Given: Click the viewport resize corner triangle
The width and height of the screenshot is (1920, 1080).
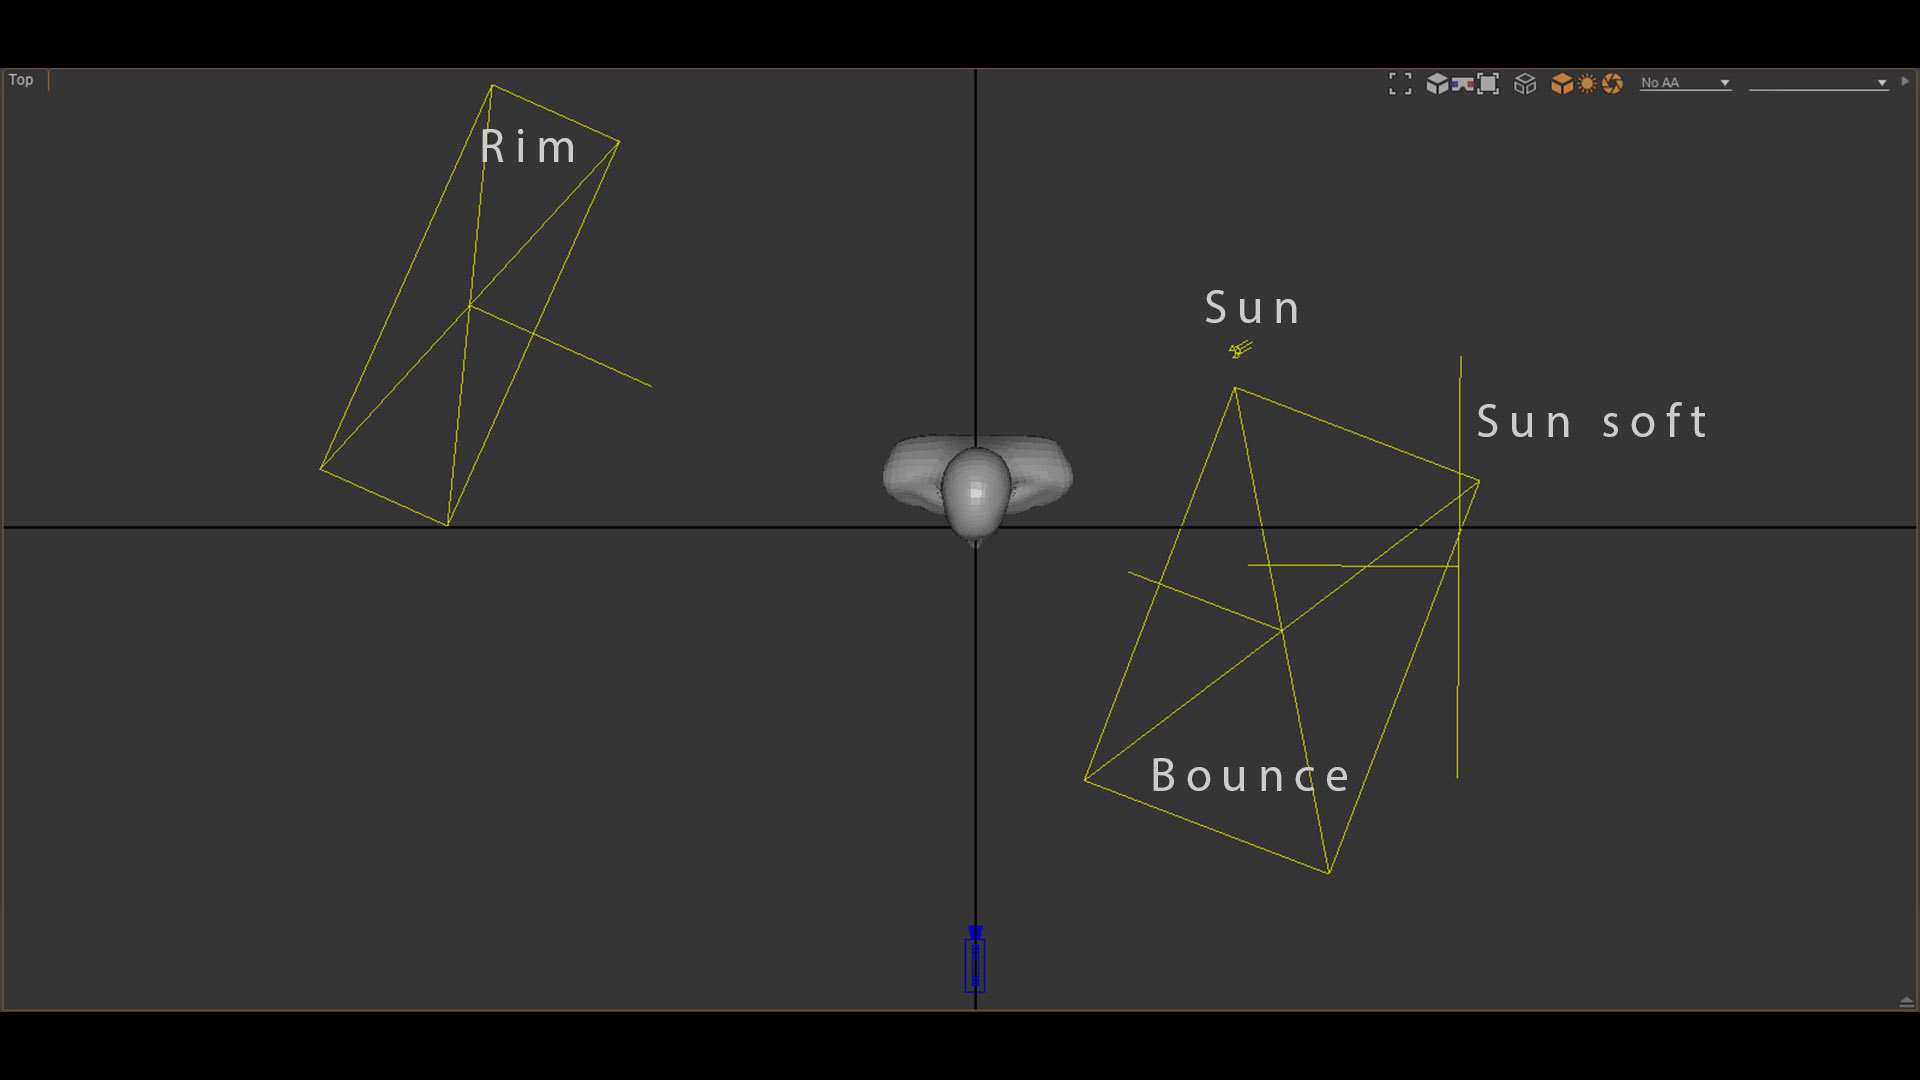Looking at the screenshot, I should coord(1906,1001).
